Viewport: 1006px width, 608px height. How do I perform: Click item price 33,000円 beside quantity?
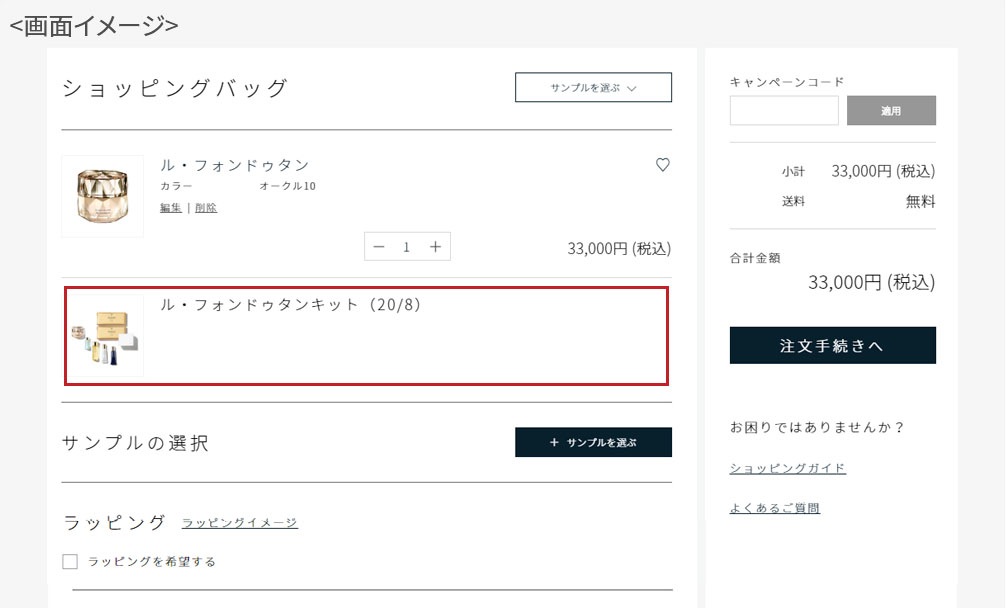(x=619, y=248)
